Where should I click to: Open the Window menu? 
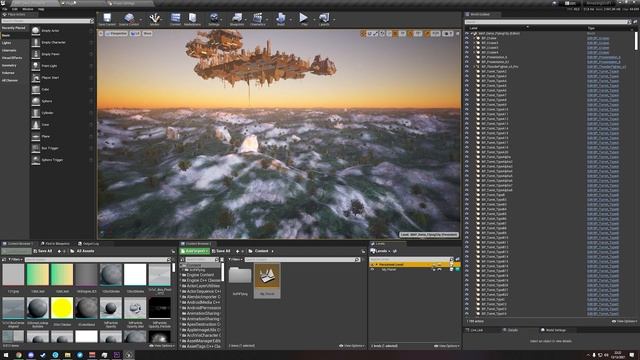pos(28,9)
